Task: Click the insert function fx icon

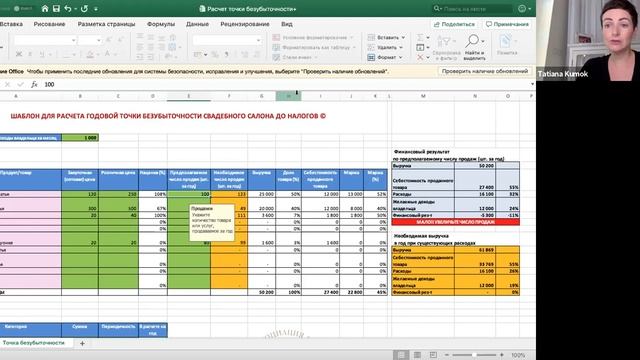Action: [34, 84]
